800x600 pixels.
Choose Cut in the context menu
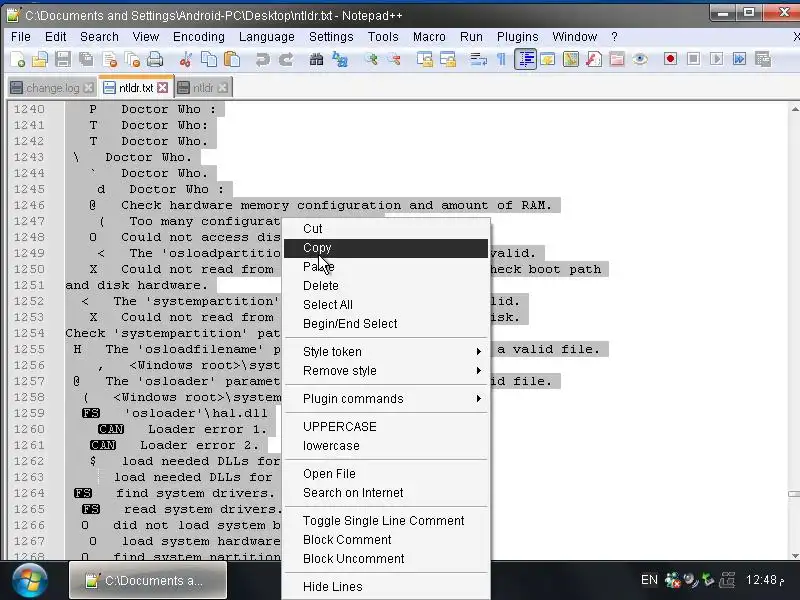point(386,229)
